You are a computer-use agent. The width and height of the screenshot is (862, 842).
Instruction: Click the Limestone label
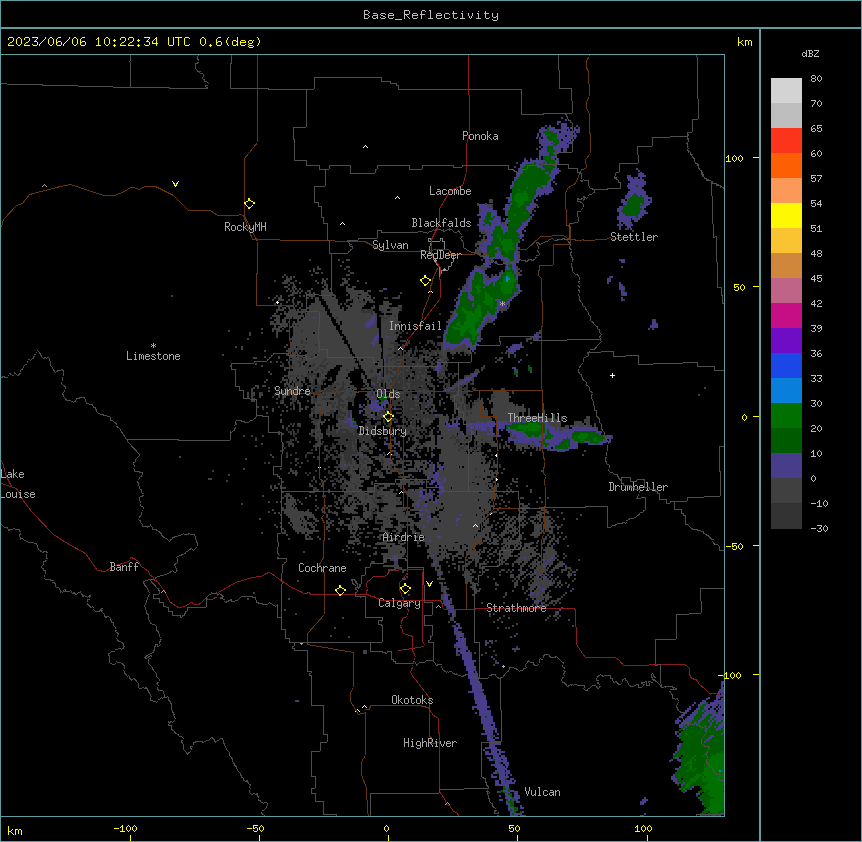pos(153,356)
